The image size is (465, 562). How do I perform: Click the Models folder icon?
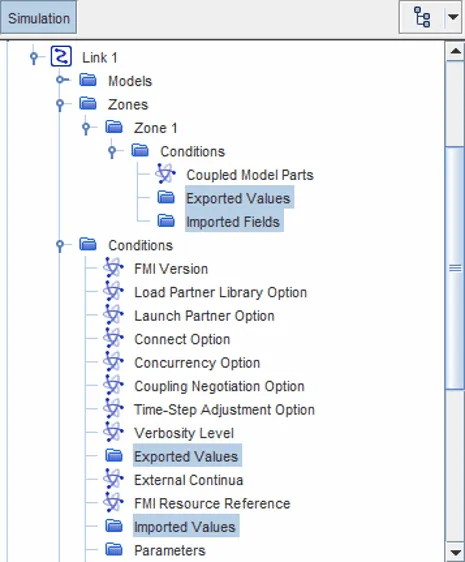[x=88, y=80]
